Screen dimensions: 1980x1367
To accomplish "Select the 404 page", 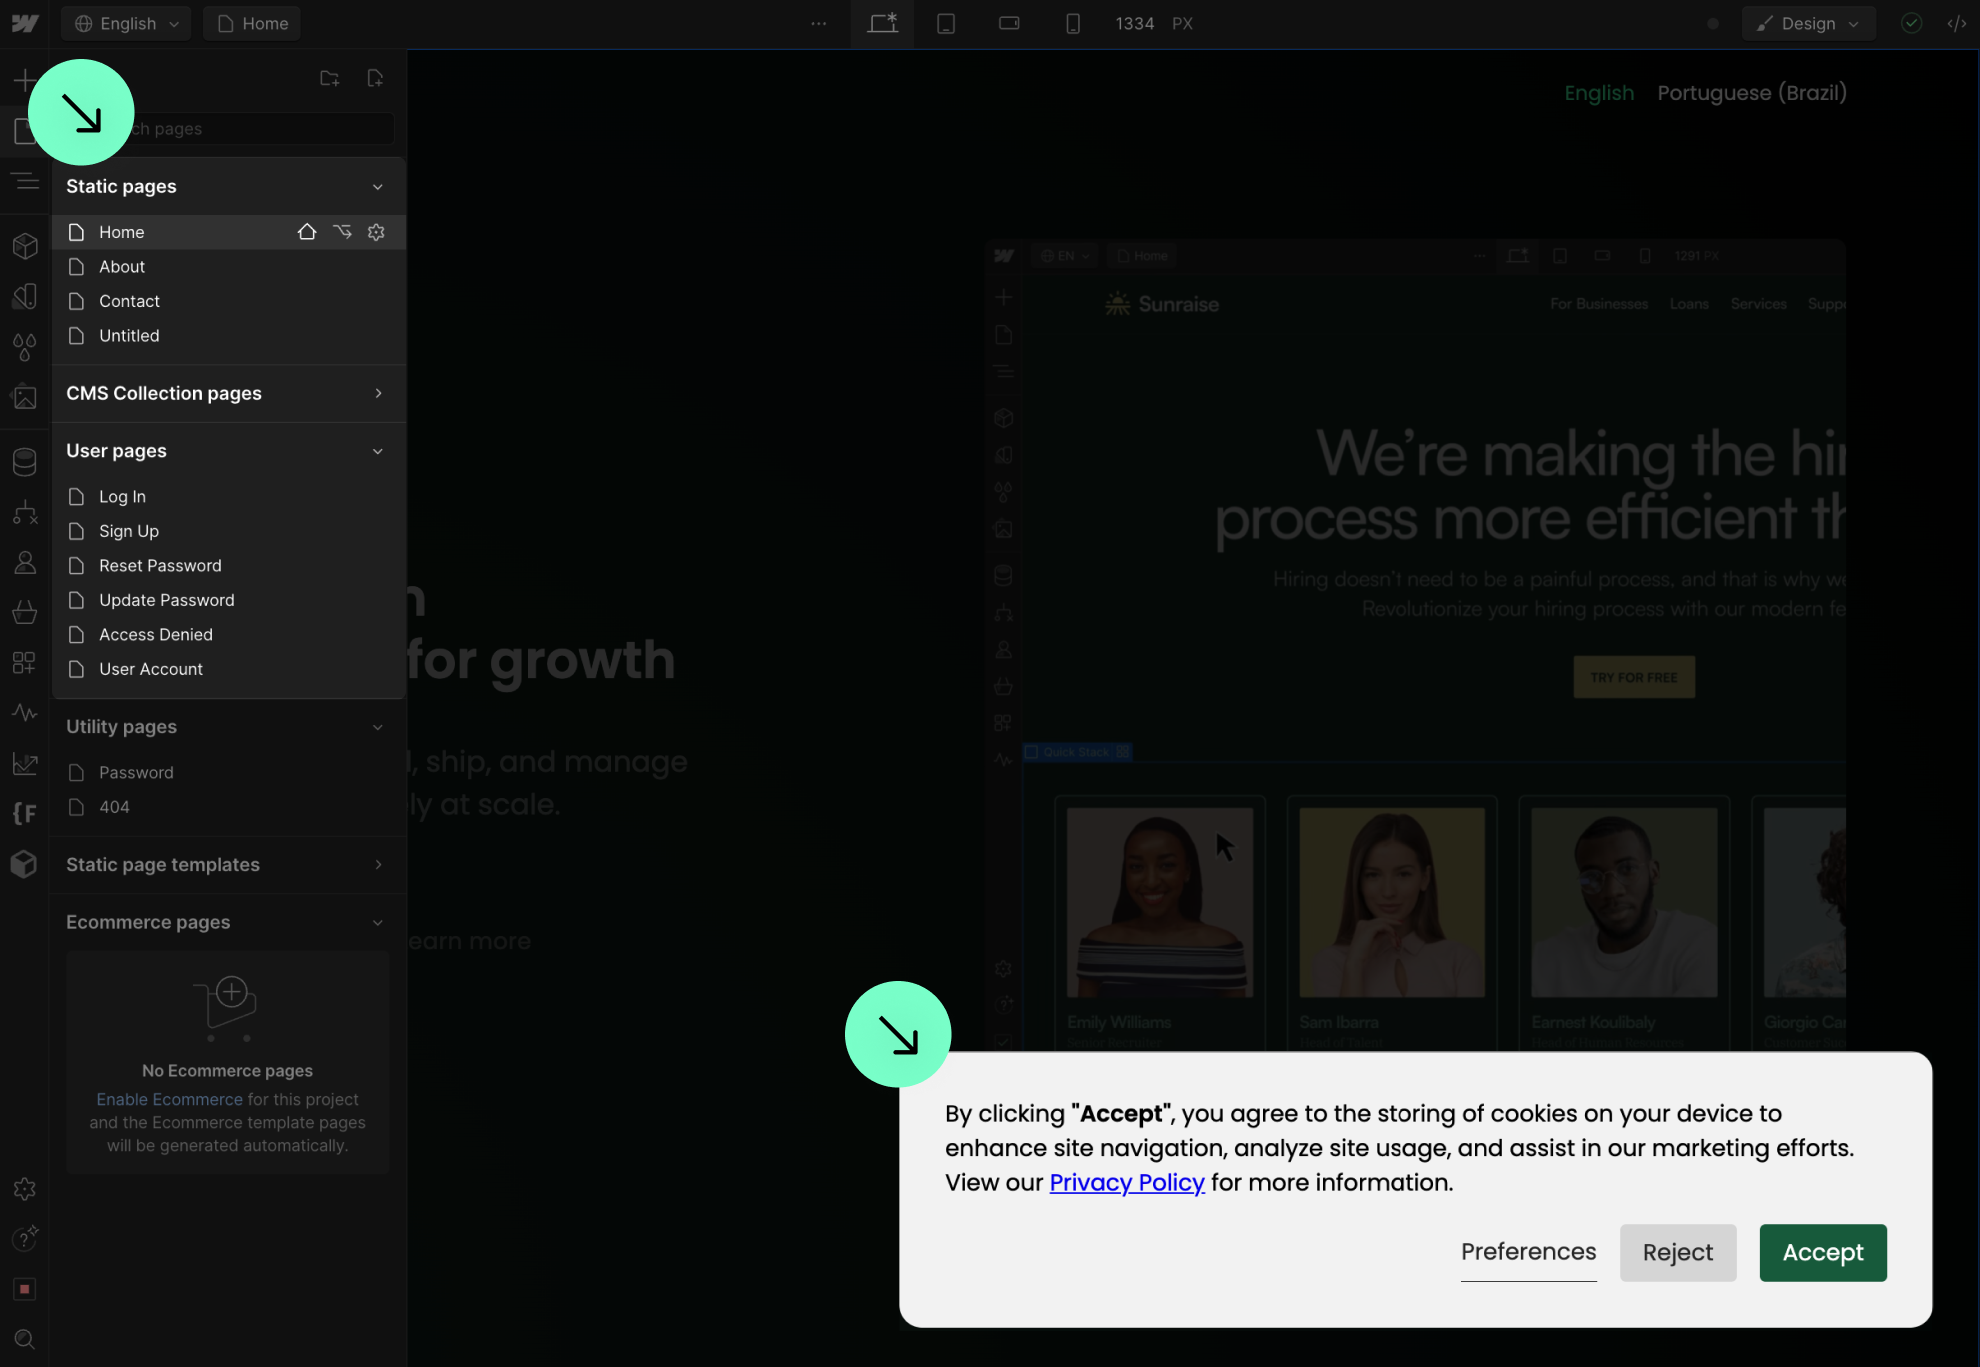I will [228, 807].
